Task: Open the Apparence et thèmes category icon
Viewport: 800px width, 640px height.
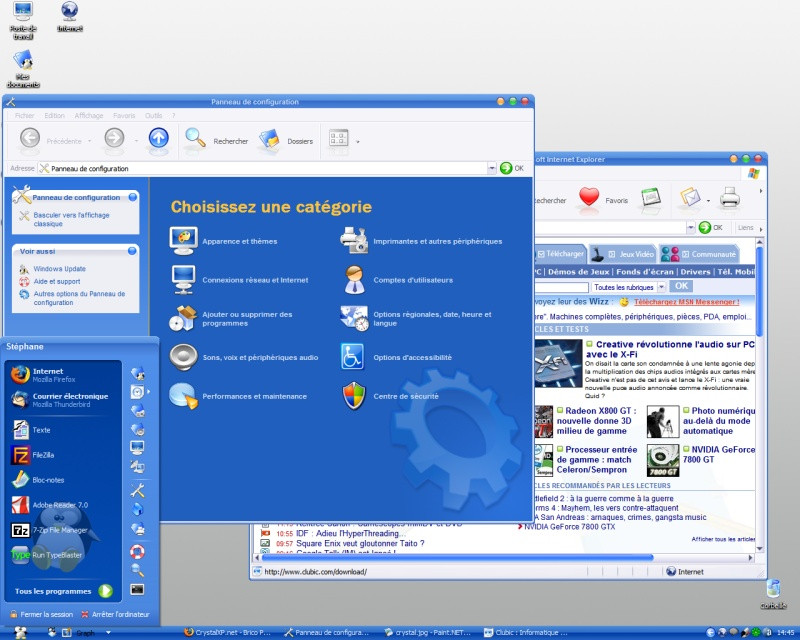Action: [183, 240]
